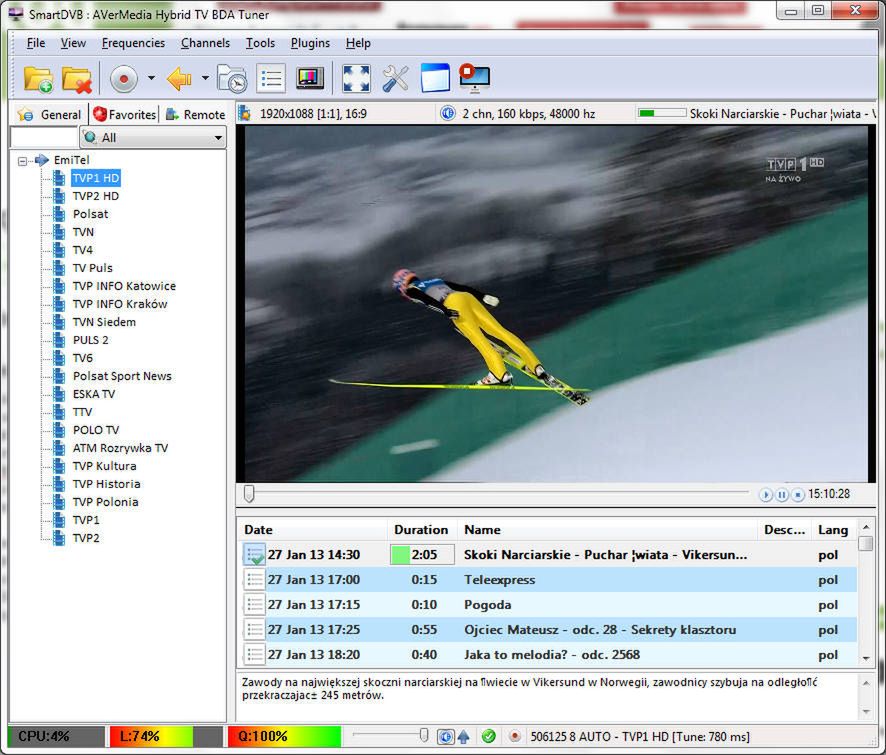Click the Skoki Narciarskie row schedule icon
This screenshot has width=886, height=755.
point(254,555)
